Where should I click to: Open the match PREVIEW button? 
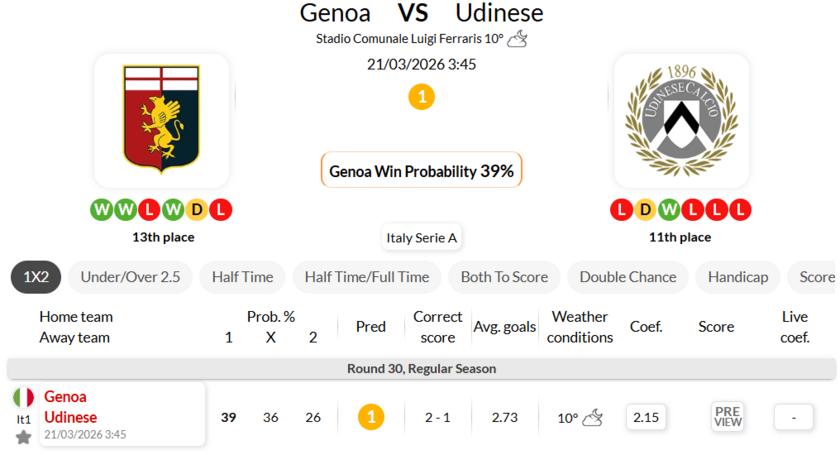click(x=728, y=417)
